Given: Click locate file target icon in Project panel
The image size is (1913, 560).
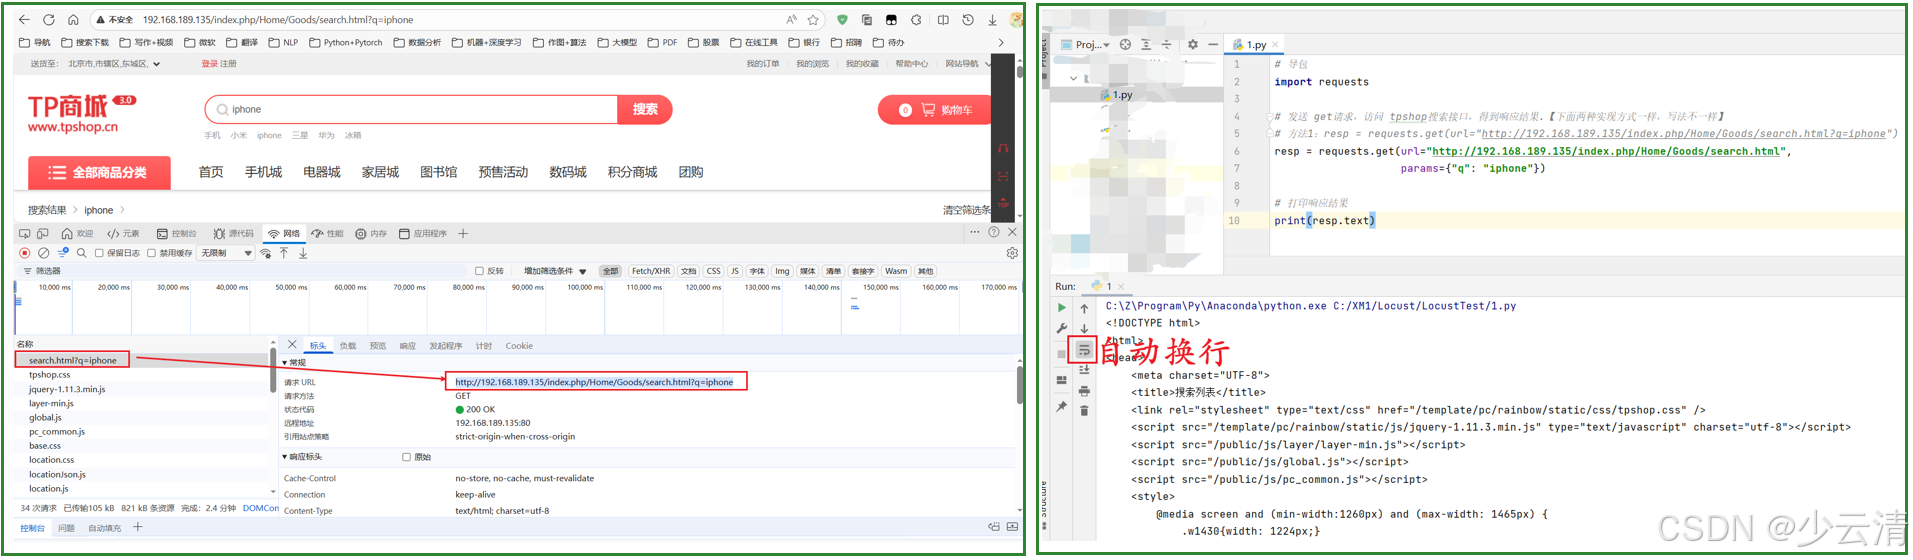Looking at the screenshot, I should pyautogui.click(x=1125, y=44).
